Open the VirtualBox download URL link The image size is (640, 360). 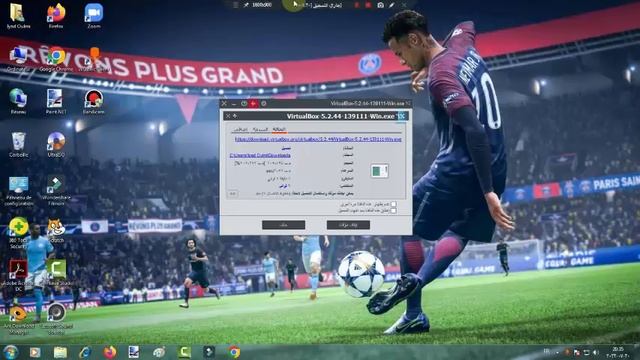[x=318, y=139]
